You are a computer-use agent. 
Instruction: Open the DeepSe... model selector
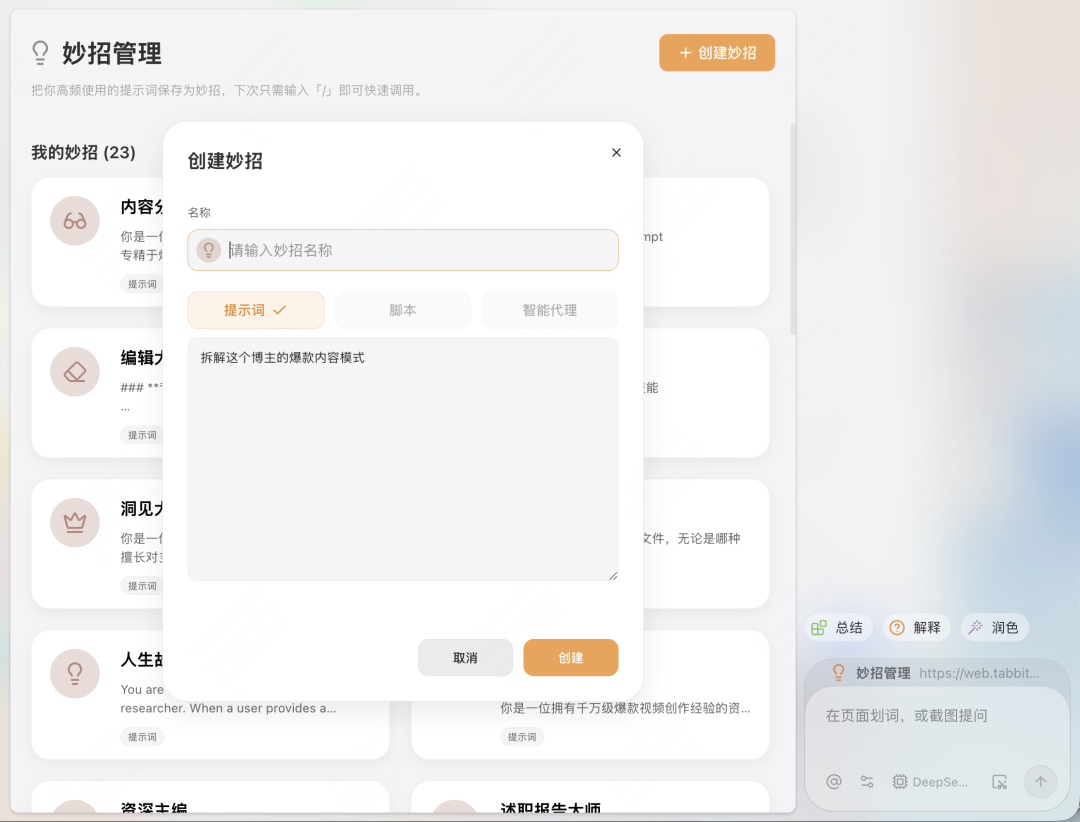pyautogui.click(x=930, y=781)
